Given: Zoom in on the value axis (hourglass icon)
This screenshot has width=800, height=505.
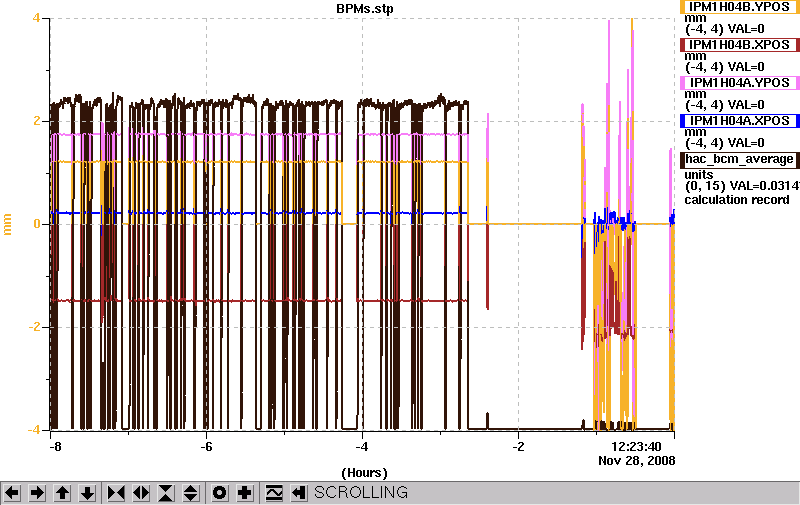Looking at the screenshot, I should point(166,493).
